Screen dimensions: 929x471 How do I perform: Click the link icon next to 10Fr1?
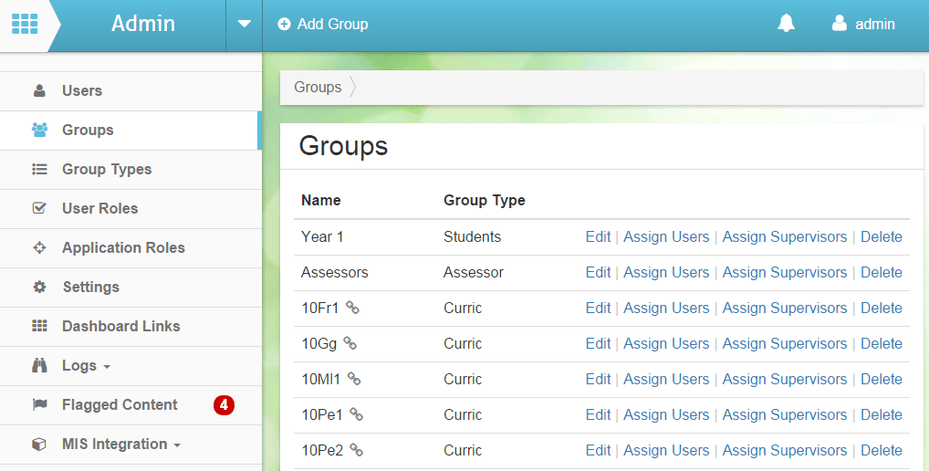pyautogui.click(x=353, y=307)
